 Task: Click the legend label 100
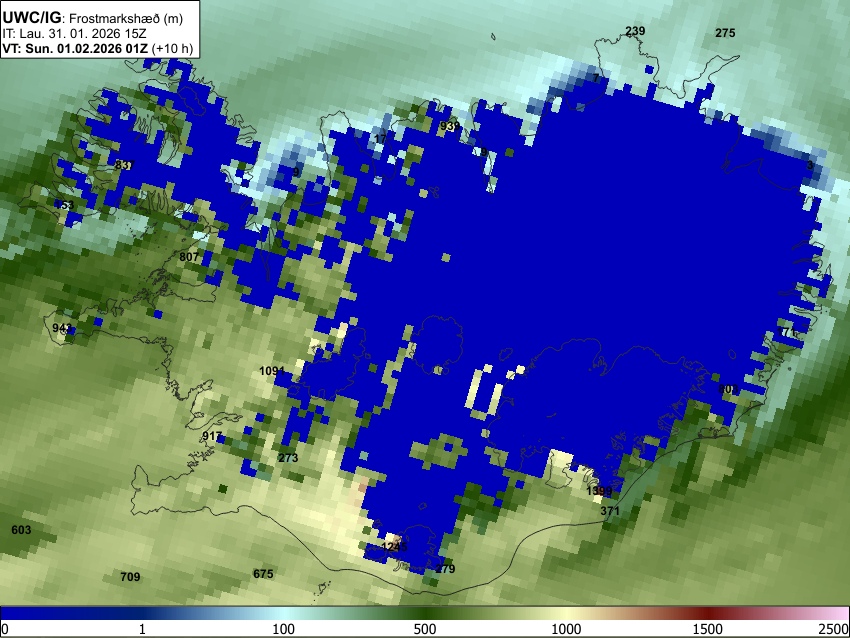tap(283, 629)
